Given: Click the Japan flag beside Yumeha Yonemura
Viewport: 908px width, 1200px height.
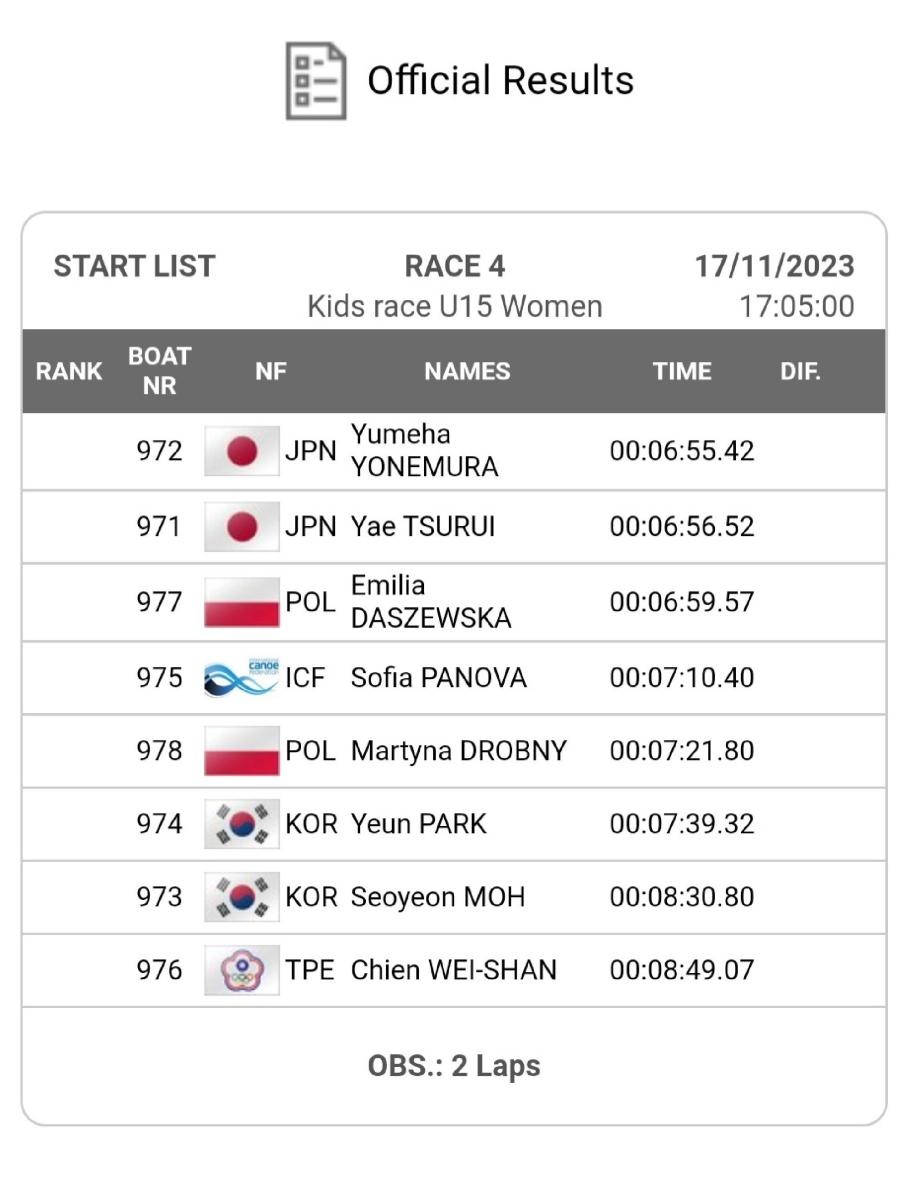Looking at the screenshot, I should tap(242, 451).
